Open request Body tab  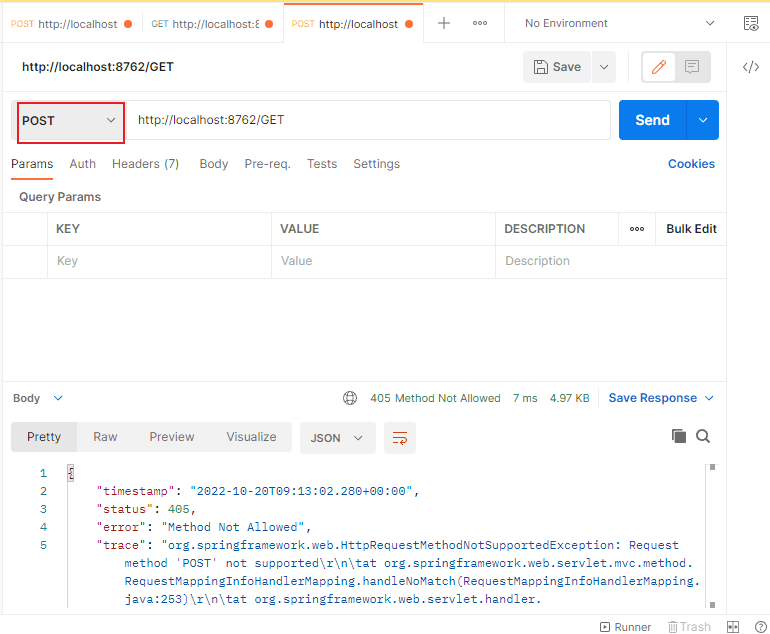pyautogui.click(x=214, y=164)
